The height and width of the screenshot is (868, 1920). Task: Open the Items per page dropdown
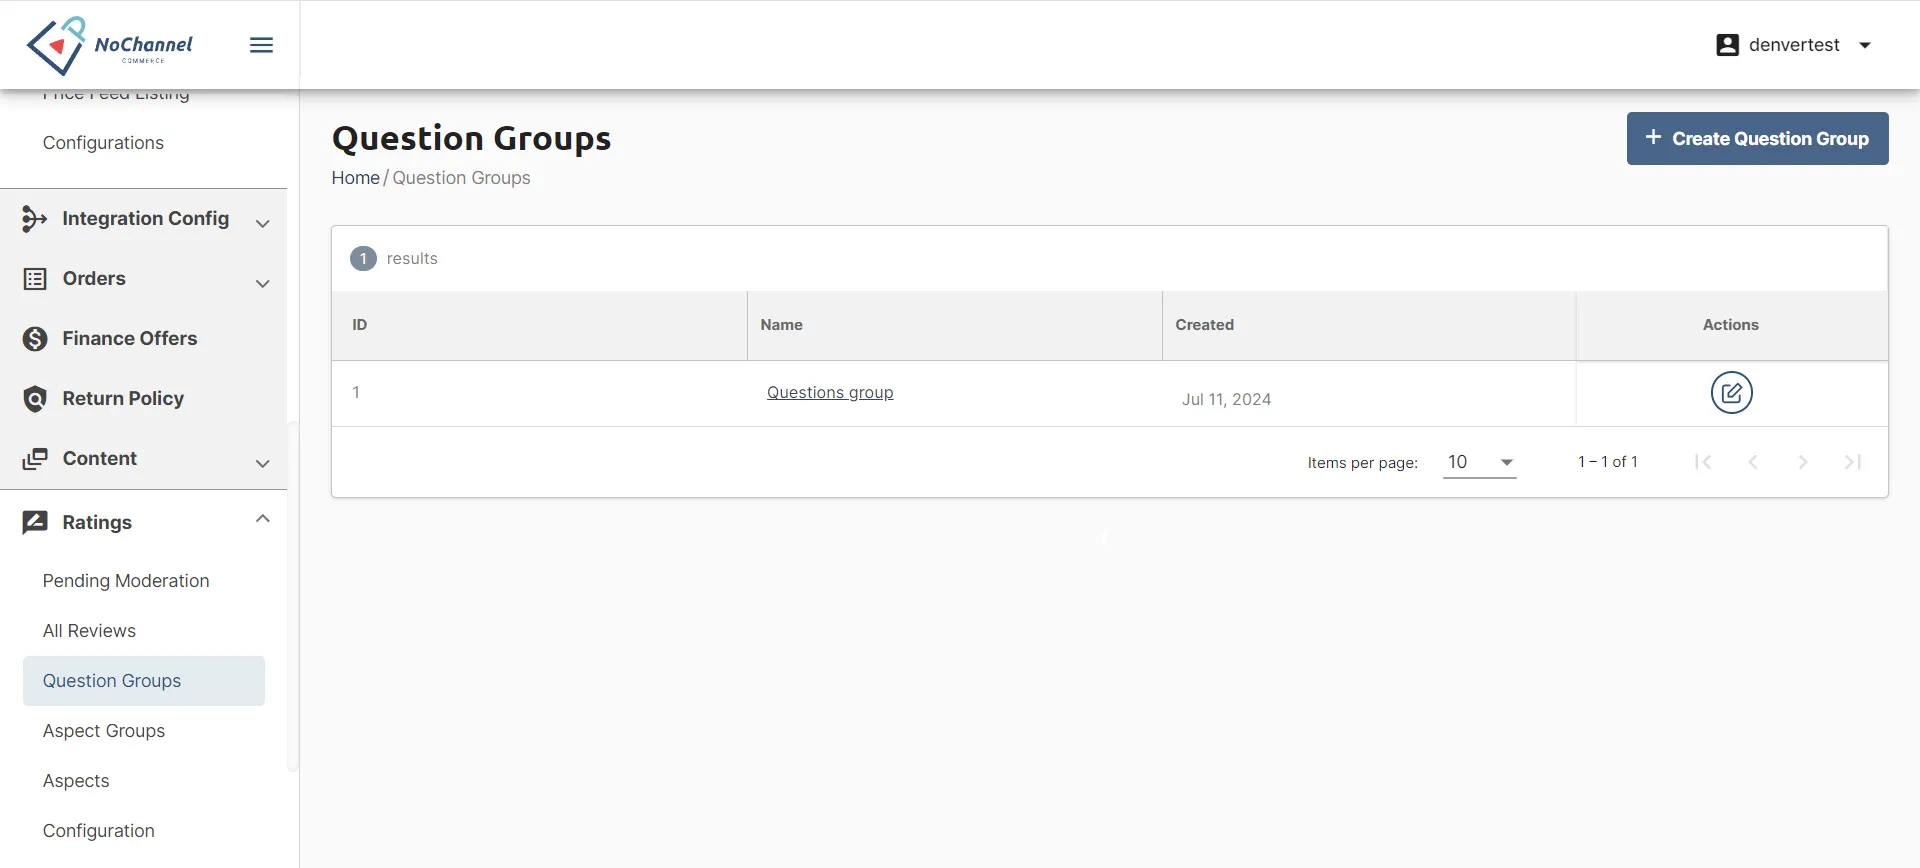coord(1479,462)
